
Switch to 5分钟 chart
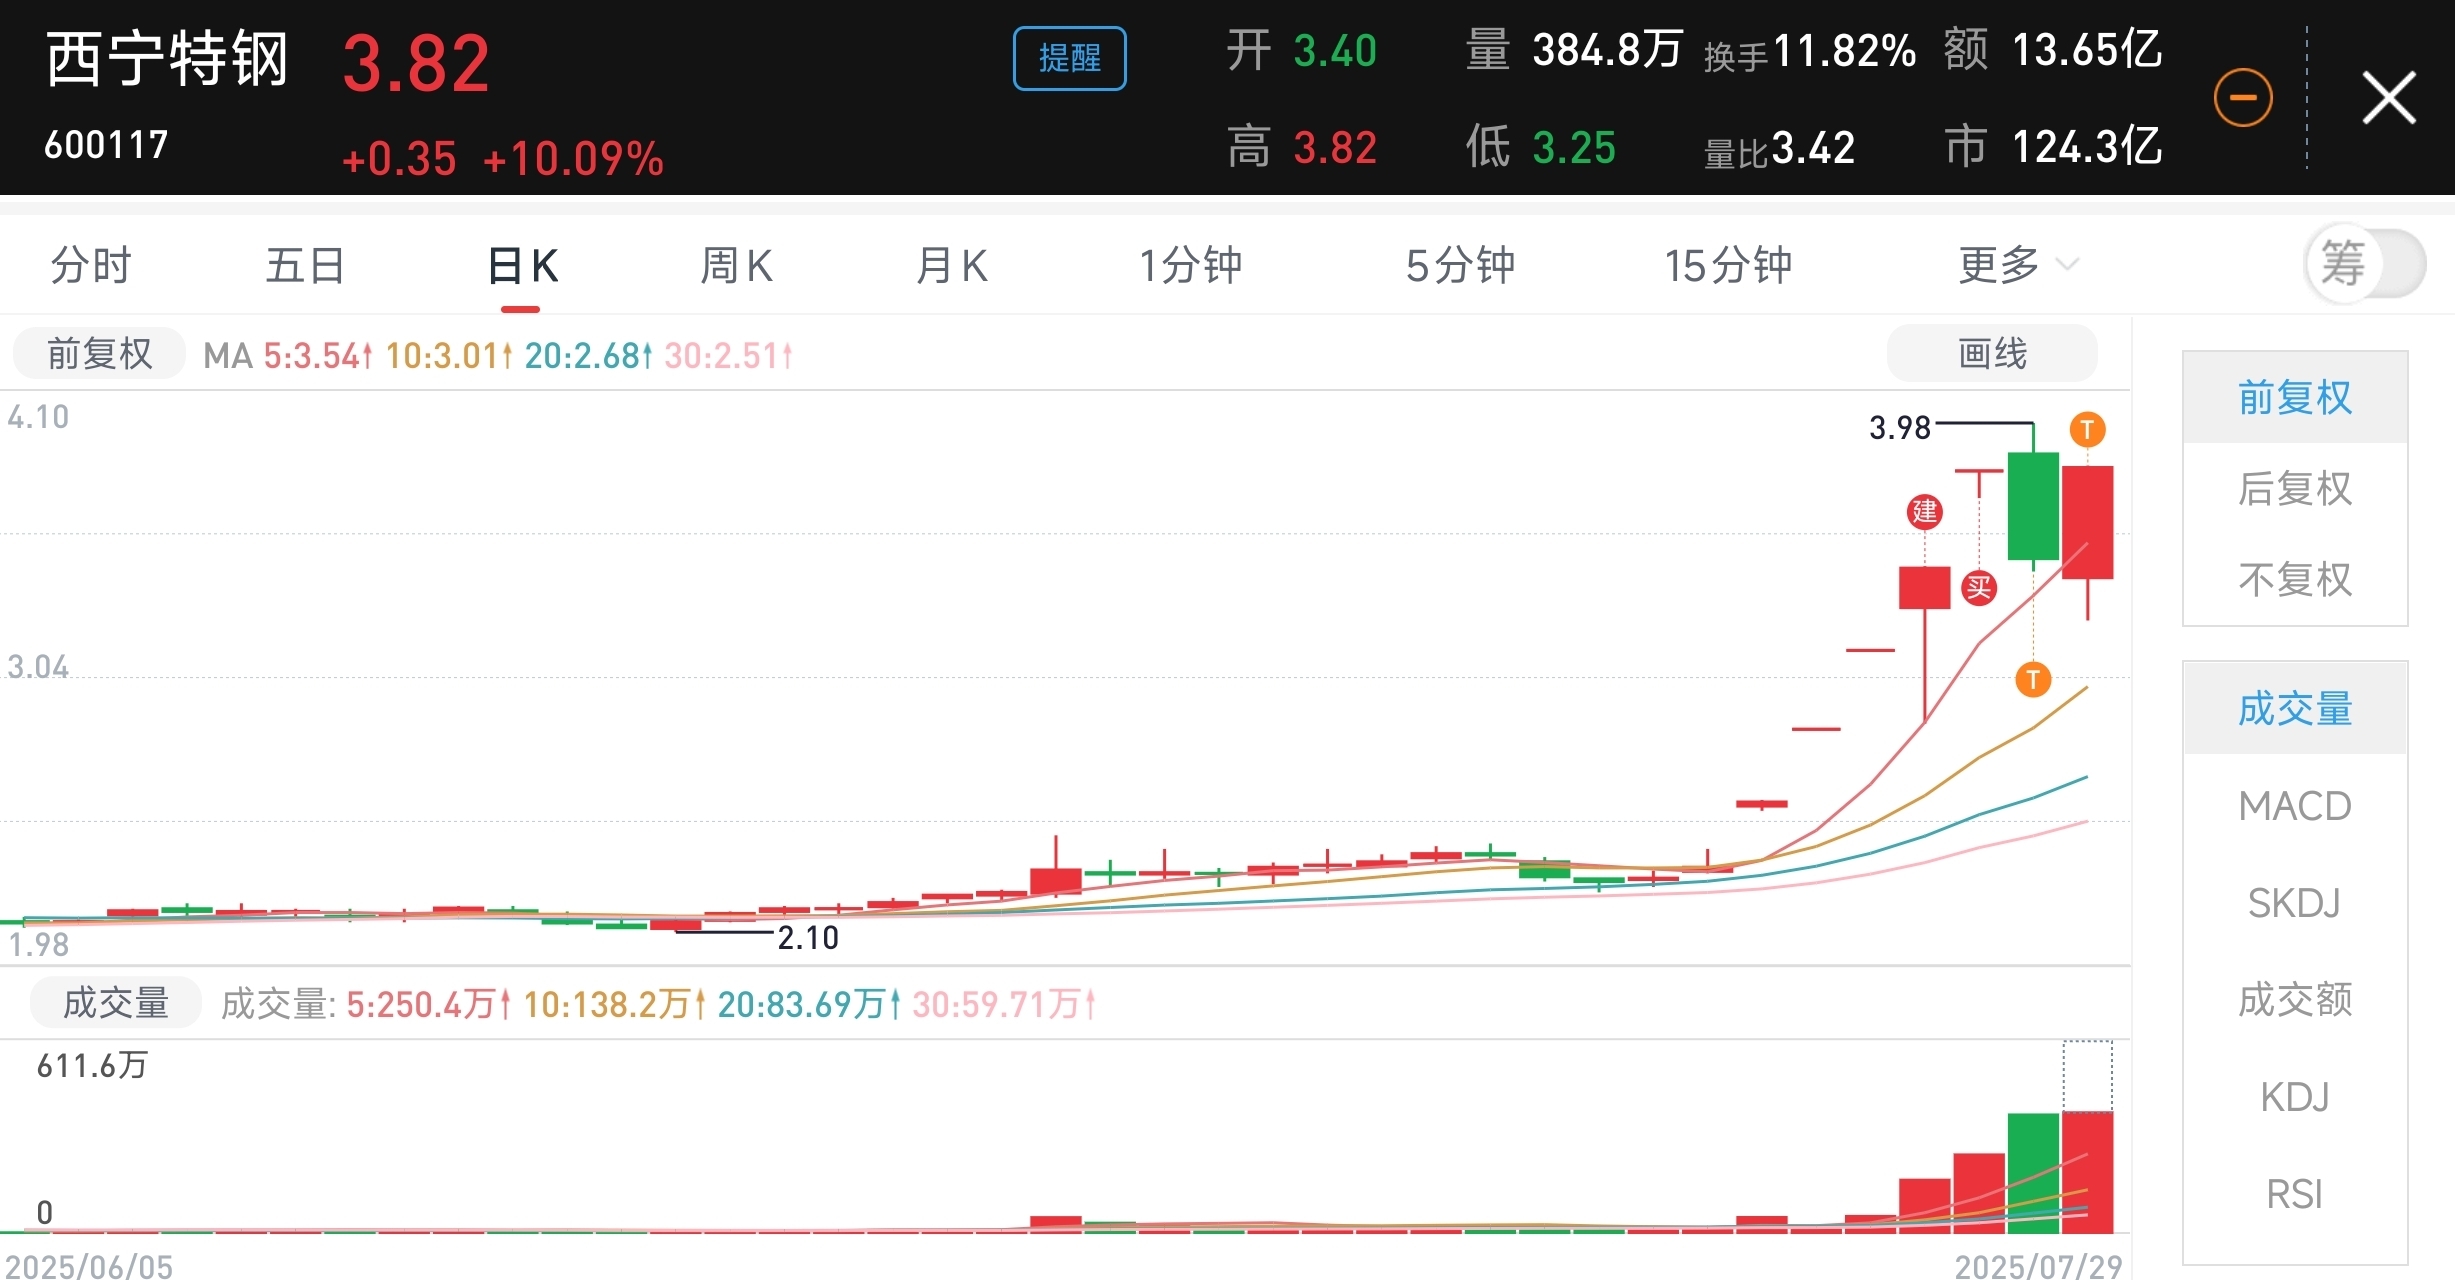click(1460, 266)
